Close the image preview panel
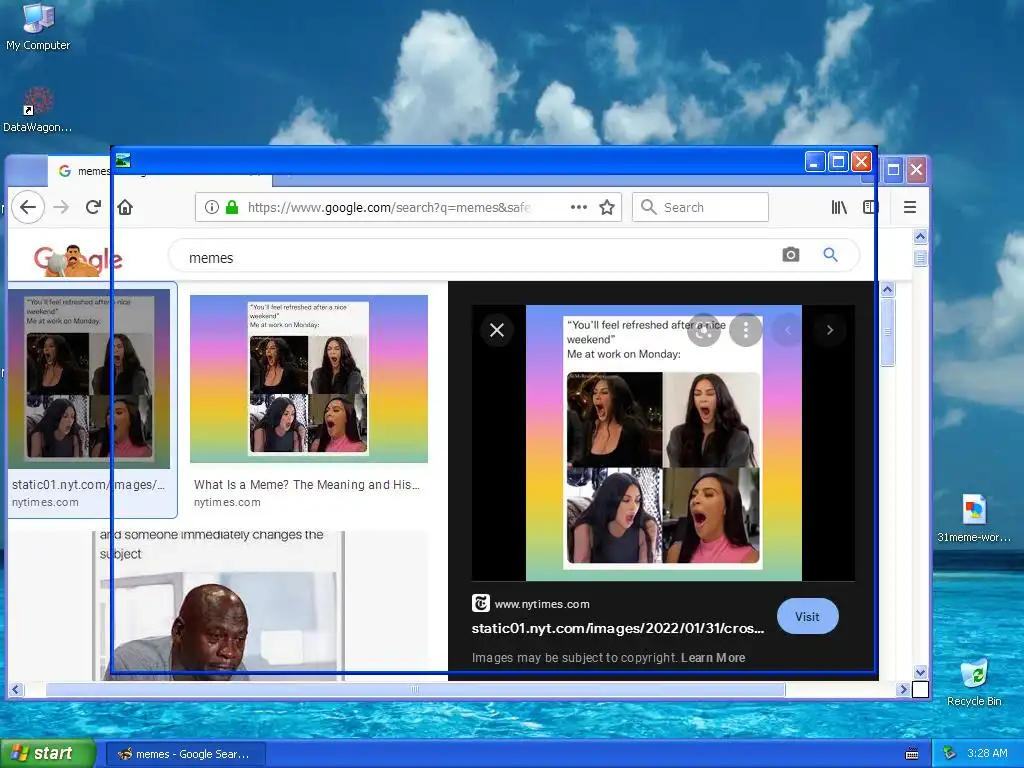The height and width of the screenshot is (768, 1024). (x=497, y=330)
